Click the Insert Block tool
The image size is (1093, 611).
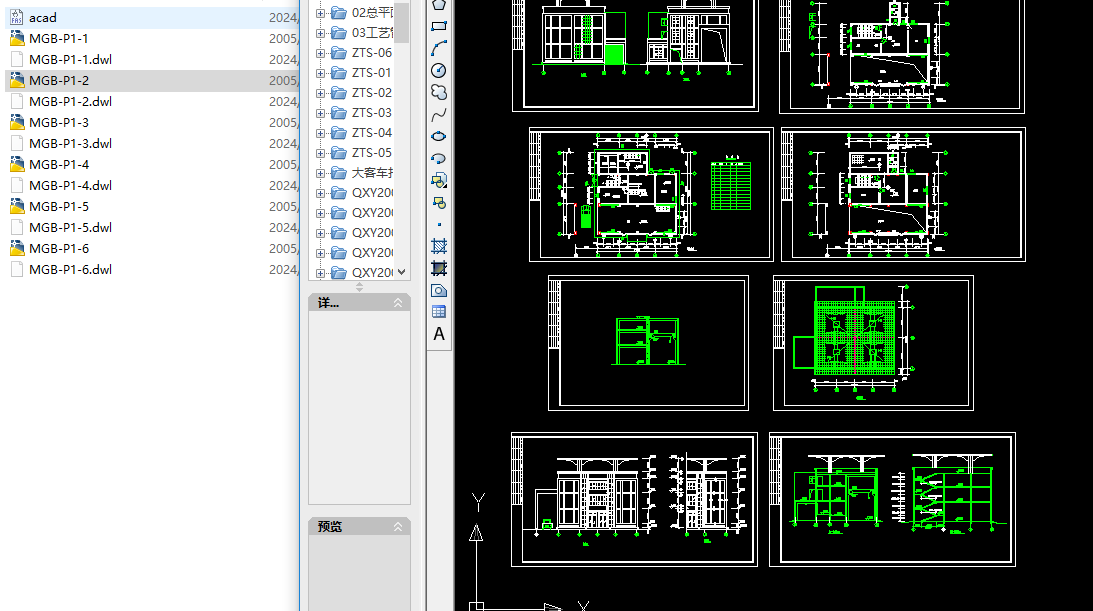pyautogui.click(x=438, y=180)
